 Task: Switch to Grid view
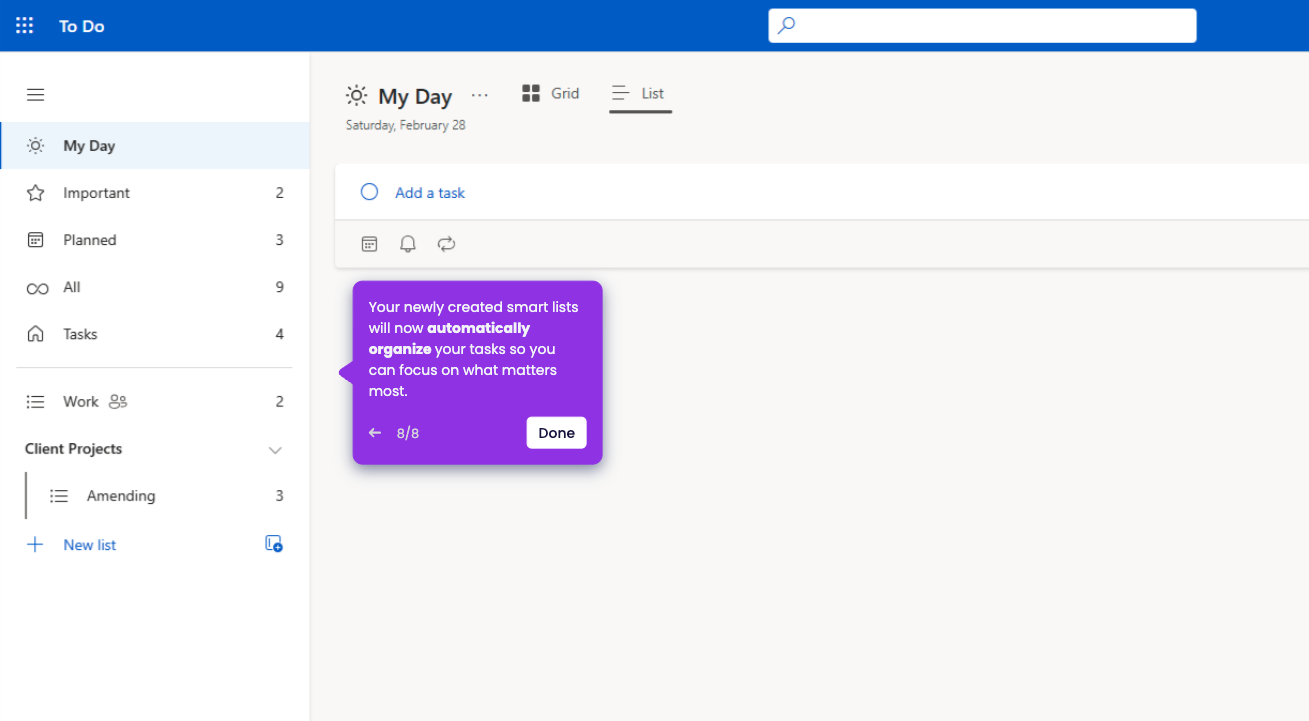tap(551, 93)
